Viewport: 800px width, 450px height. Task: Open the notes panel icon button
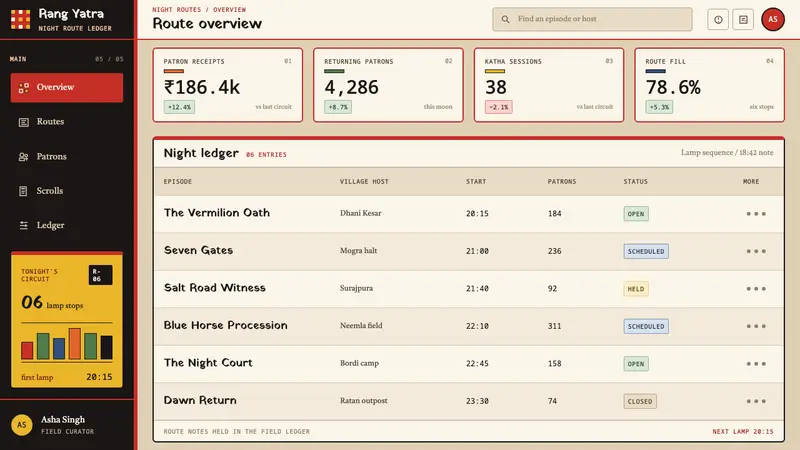tap(743, 19)
